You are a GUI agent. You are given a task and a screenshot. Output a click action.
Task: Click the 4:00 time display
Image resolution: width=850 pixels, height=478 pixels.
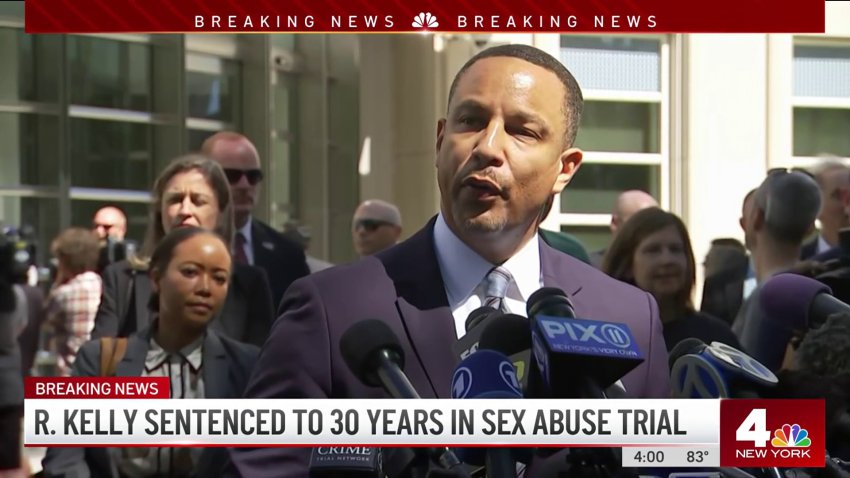coord(649,457)
